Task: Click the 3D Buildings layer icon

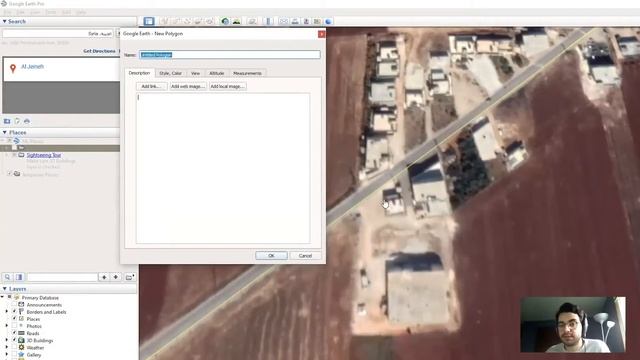Action: 22,340
